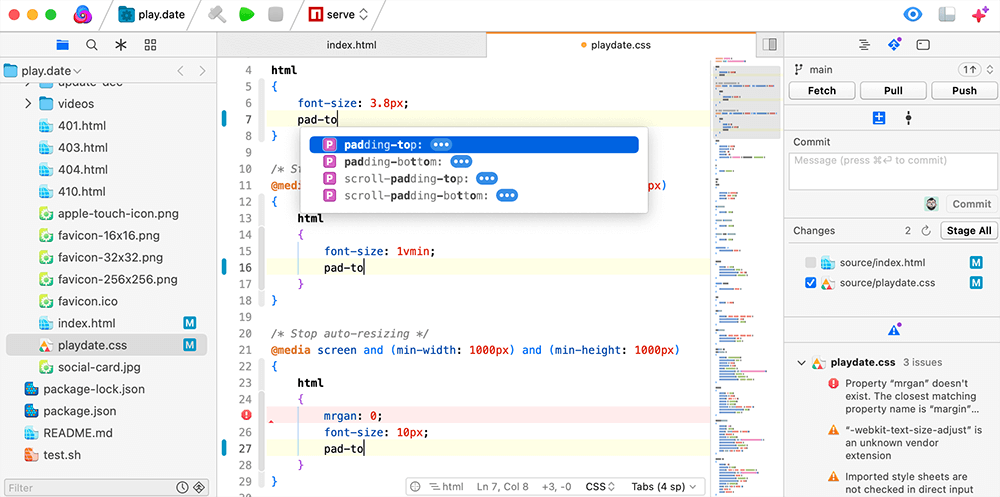Choose padding-bottom autocomplete suggestion

click(474, 161)
